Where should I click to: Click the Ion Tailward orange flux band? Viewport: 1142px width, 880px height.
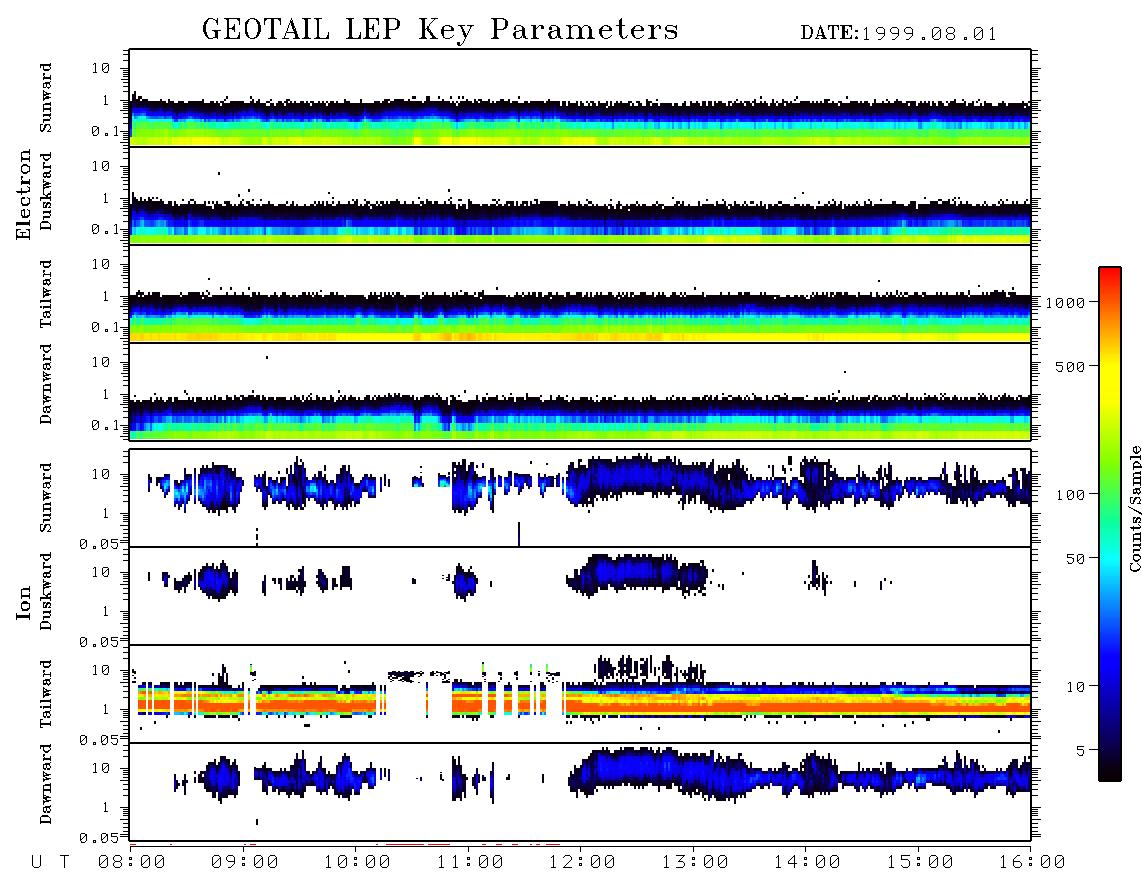coord(580,704)
